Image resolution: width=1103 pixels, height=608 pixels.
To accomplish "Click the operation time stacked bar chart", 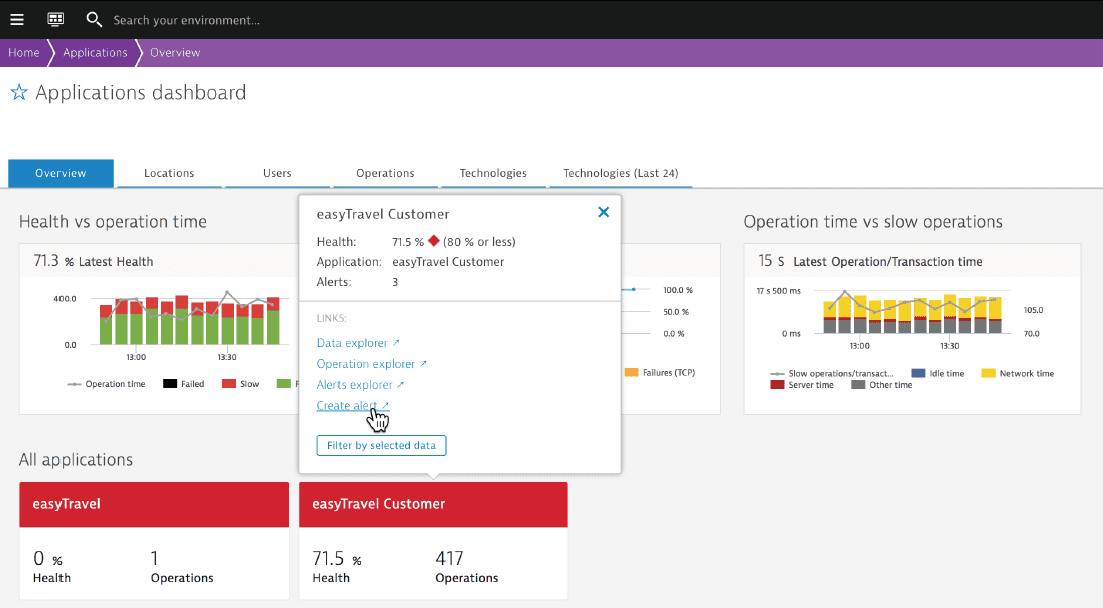I will click(x=912, y=312).
